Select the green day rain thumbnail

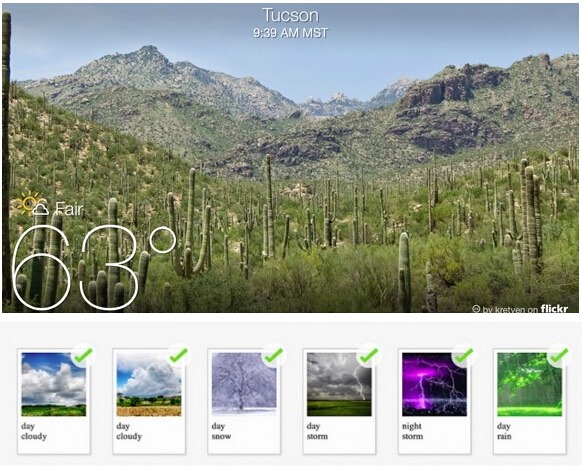click(x=529, y=384)
